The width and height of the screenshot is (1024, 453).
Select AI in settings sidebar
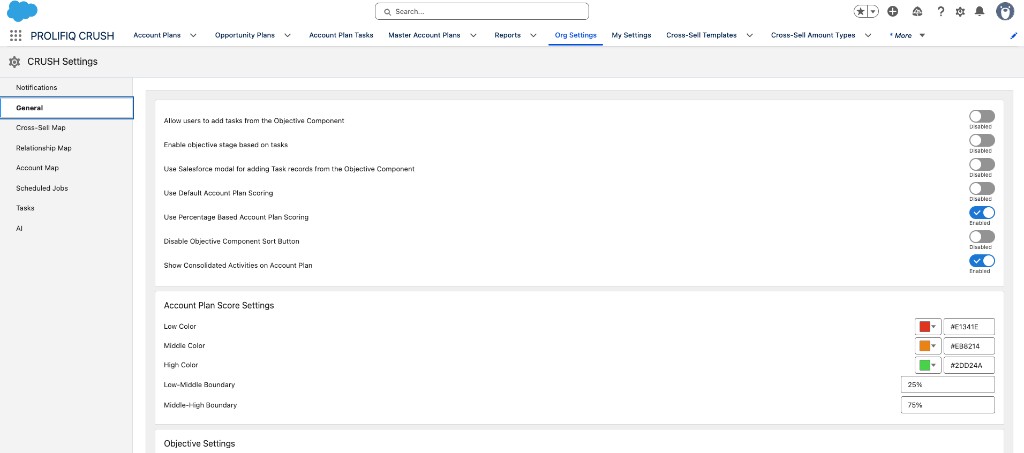(x=66, y=228)
